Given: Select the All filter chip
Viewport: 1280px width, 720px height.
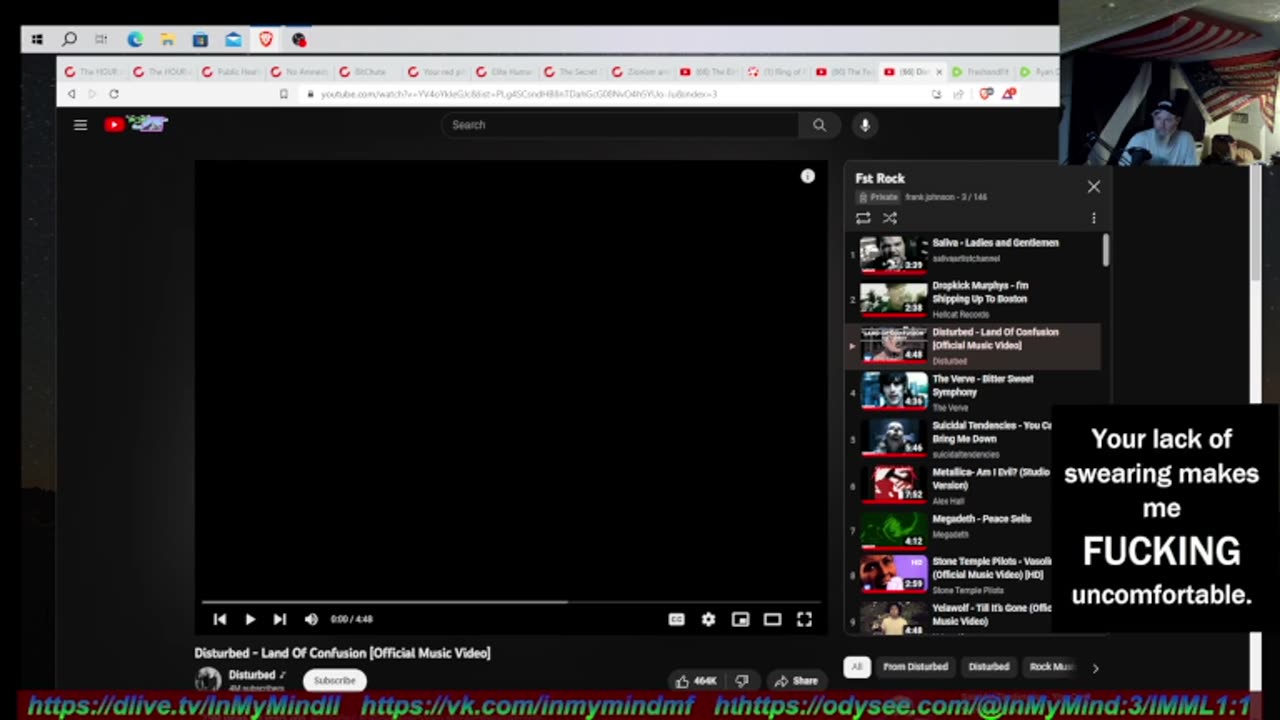Looking at the screenshot, I should (x=857, y=667).
